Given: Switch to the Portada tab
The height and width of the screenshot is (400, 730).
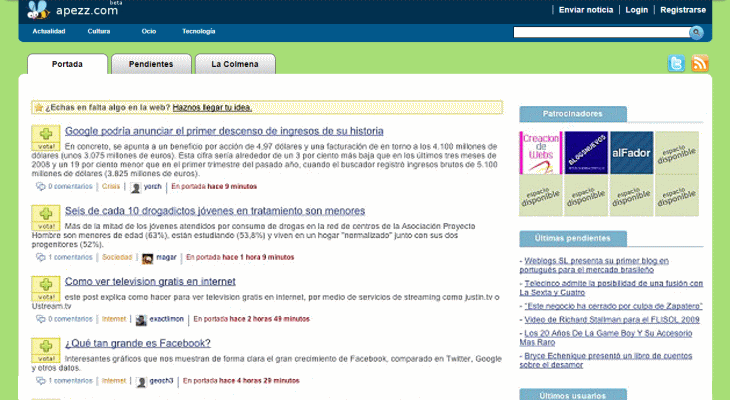Looking at the screenshot, I should (x=68, y=64).
